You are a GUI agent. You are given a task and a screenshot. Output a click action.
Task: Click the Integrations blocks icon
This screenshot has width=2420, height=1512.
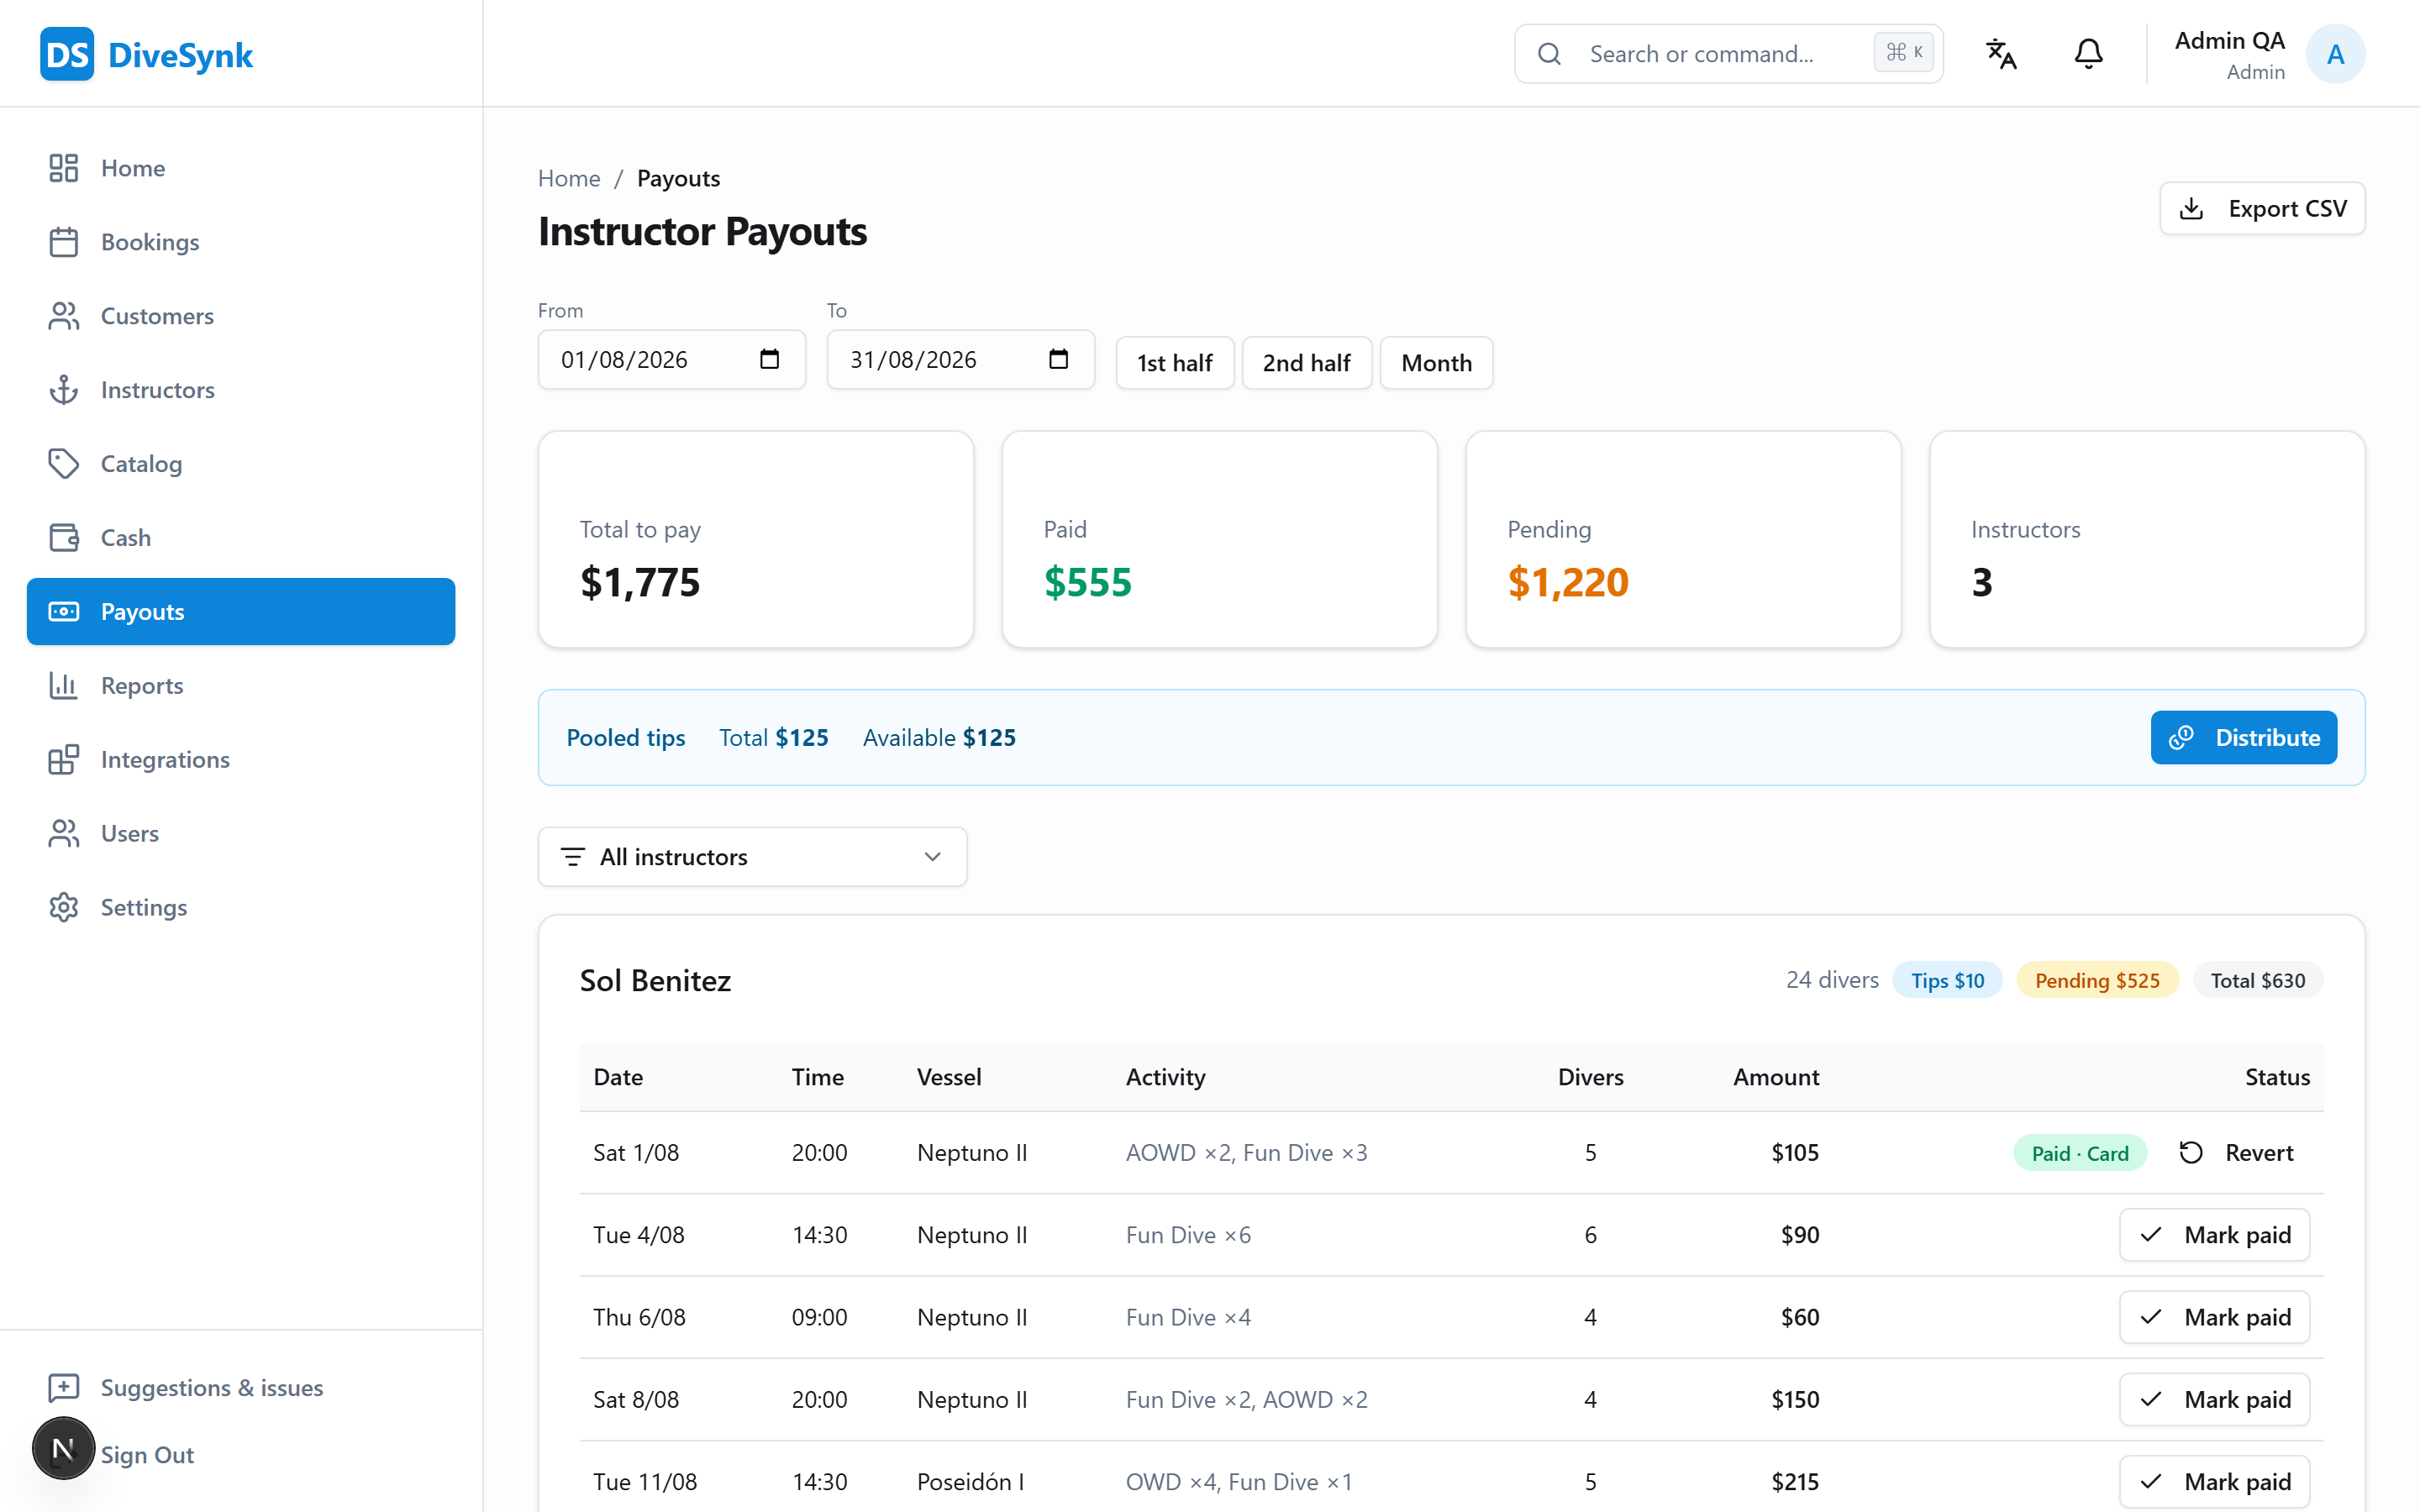(64, 760)
